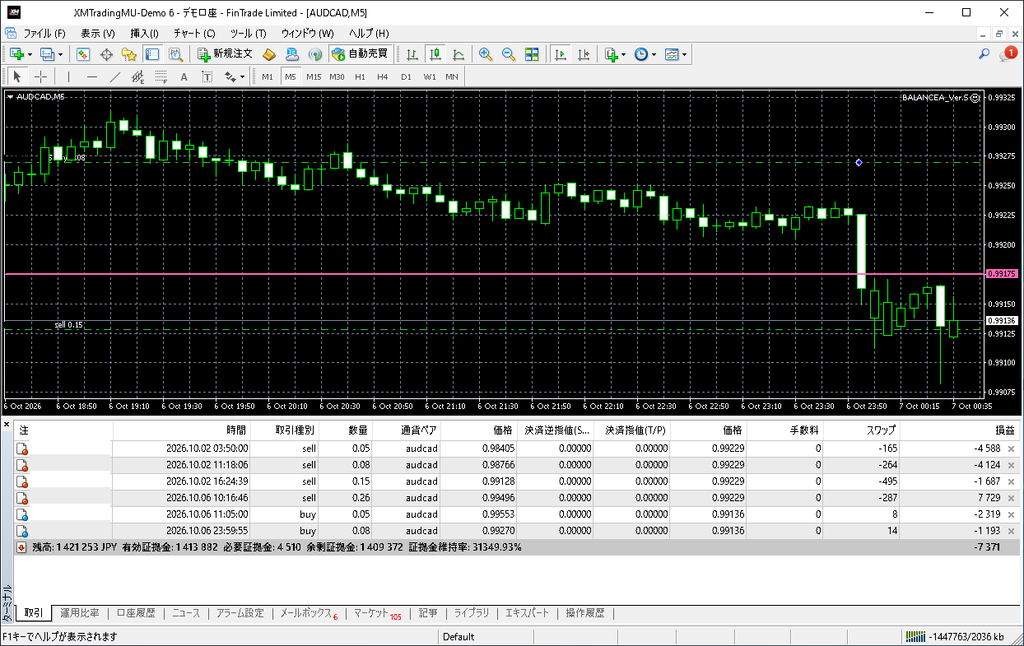The height and width of the screenshot is (646, 1024).
Task: Select the Fibonacci retracement tool
Action: [161, 77]
